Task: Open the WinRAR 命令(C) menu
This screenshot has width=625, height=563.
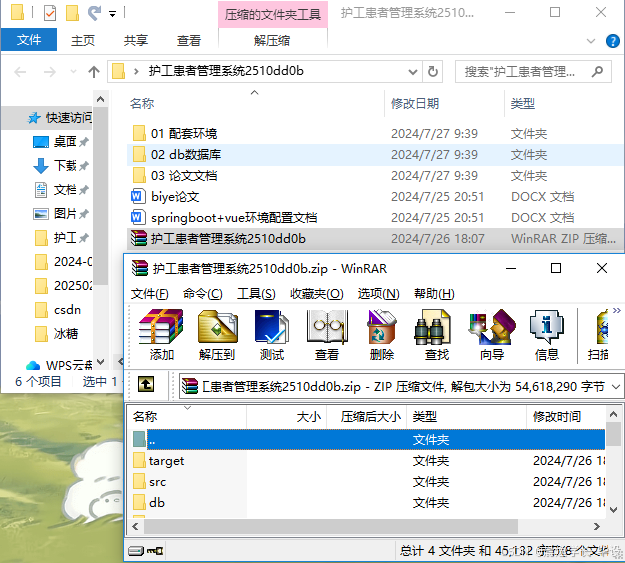Action: 202,294
